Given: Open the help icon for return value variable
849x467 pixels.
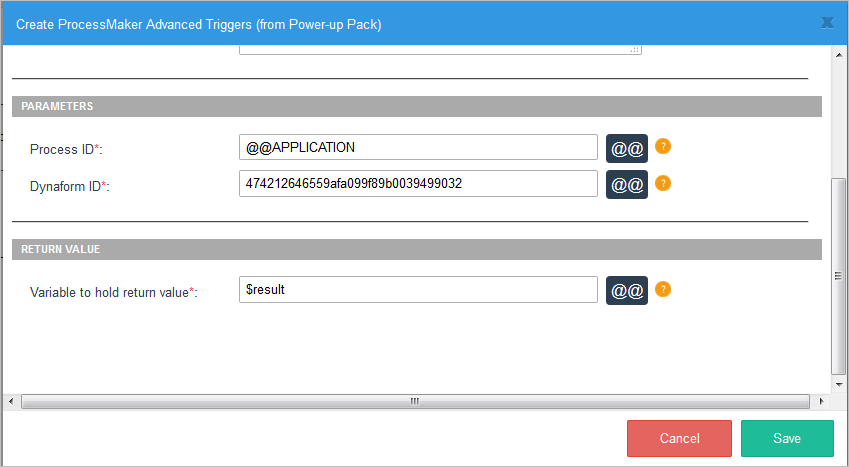Looking at the screenshot, I should coord(662,289).
